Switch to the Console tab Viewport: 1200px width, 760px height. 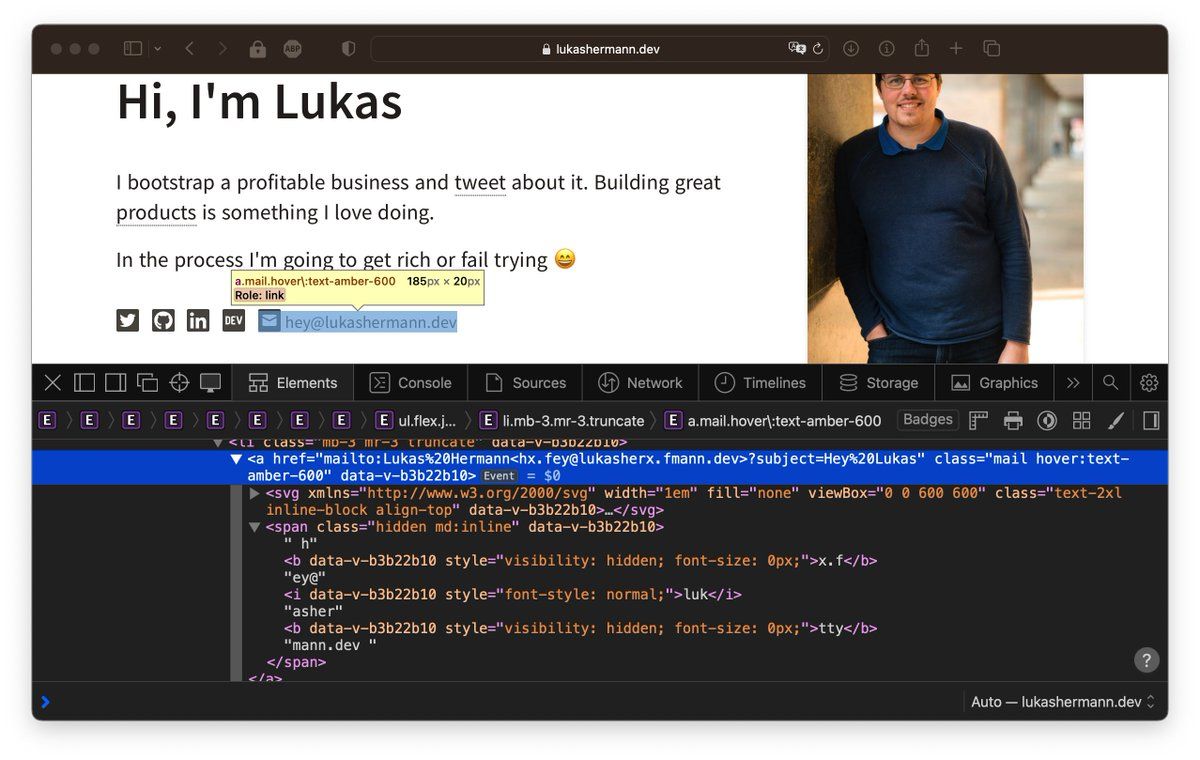click(x=411, y=383)
